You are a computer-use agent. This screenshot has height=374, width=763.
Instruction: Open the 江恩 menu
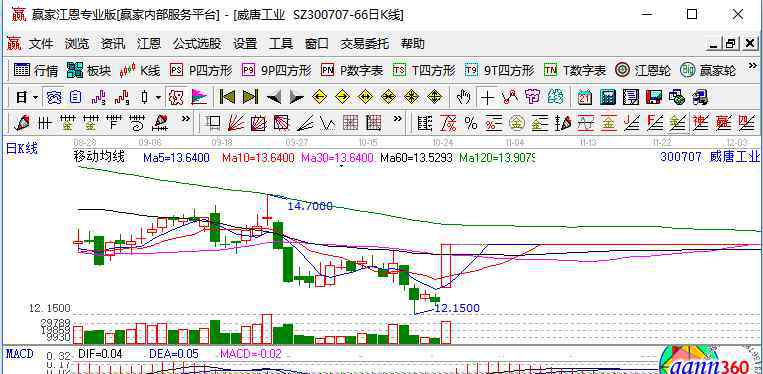[149, 44]
